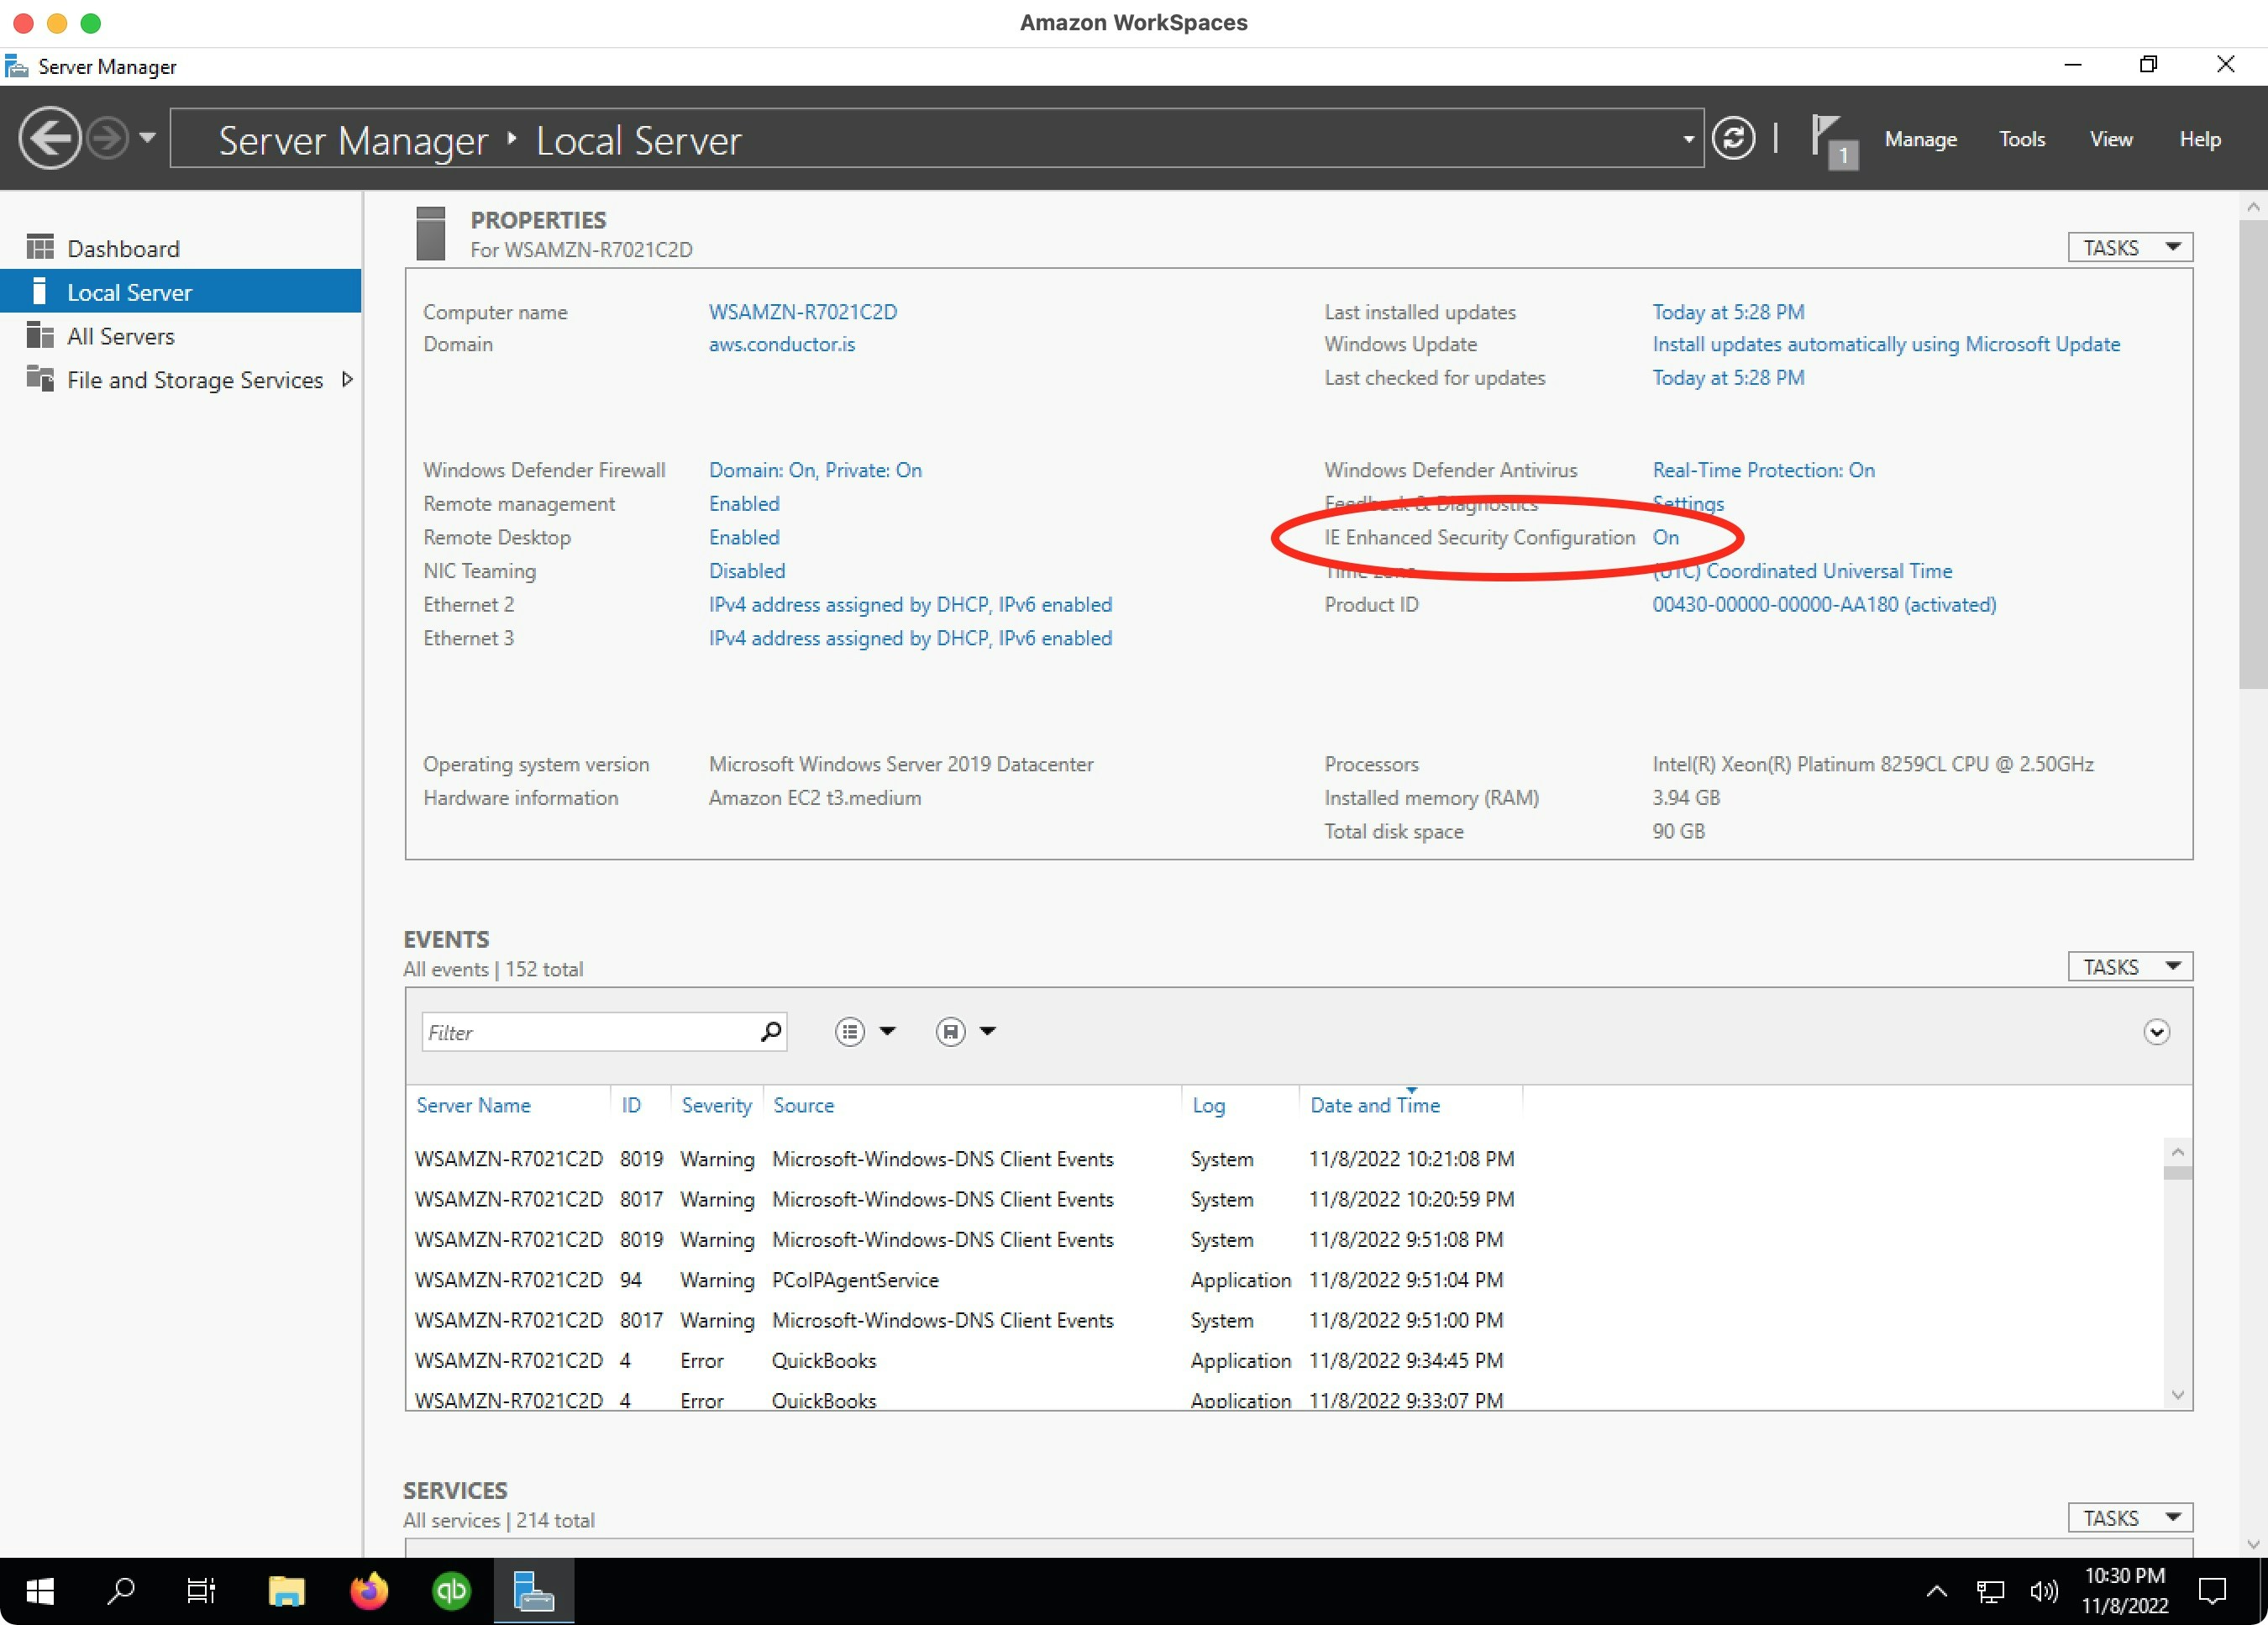Click events list scrollbar down arrow
This screenshot has height=1625, width=2268.
(2177, 1395)
